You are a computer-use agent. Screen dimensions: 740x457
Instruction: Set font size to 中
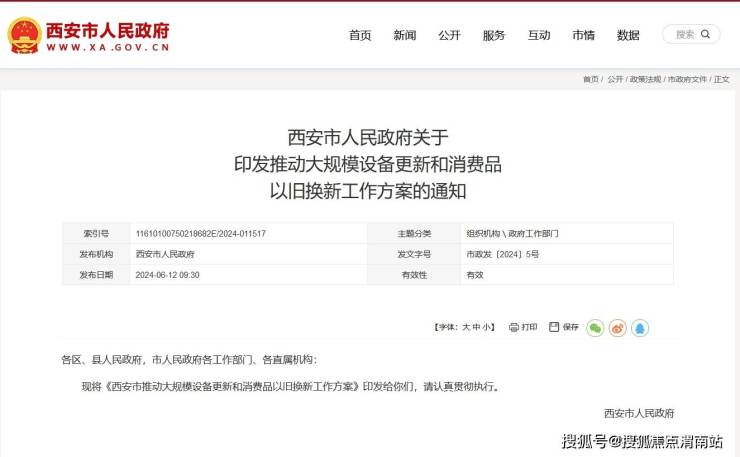pyautogui.click(x=476, y=327)
